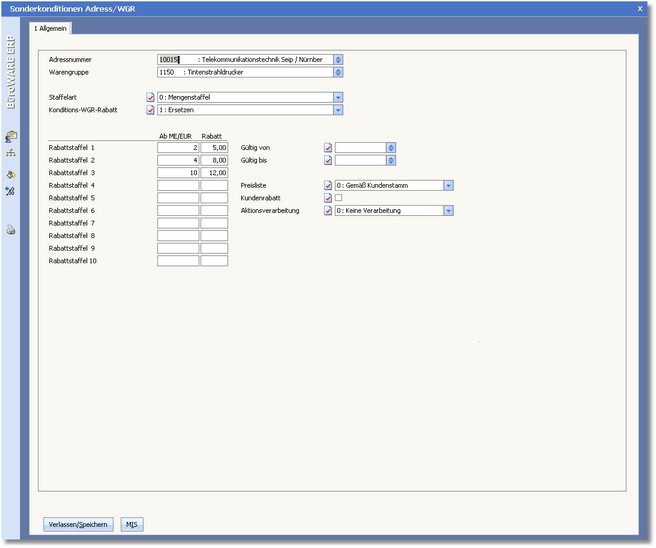The width and height of the screenshot is (656, 548).
Task: Select the 1 Allgemein tab
Action: click(x=50, y=28)
